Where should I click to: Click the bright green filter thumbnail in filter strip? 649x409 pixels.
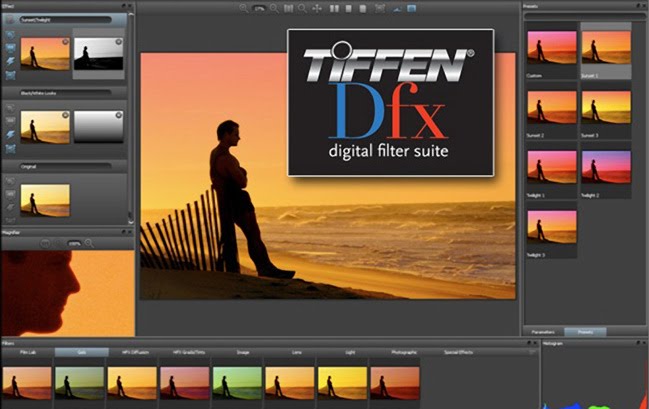coord(237,383)
